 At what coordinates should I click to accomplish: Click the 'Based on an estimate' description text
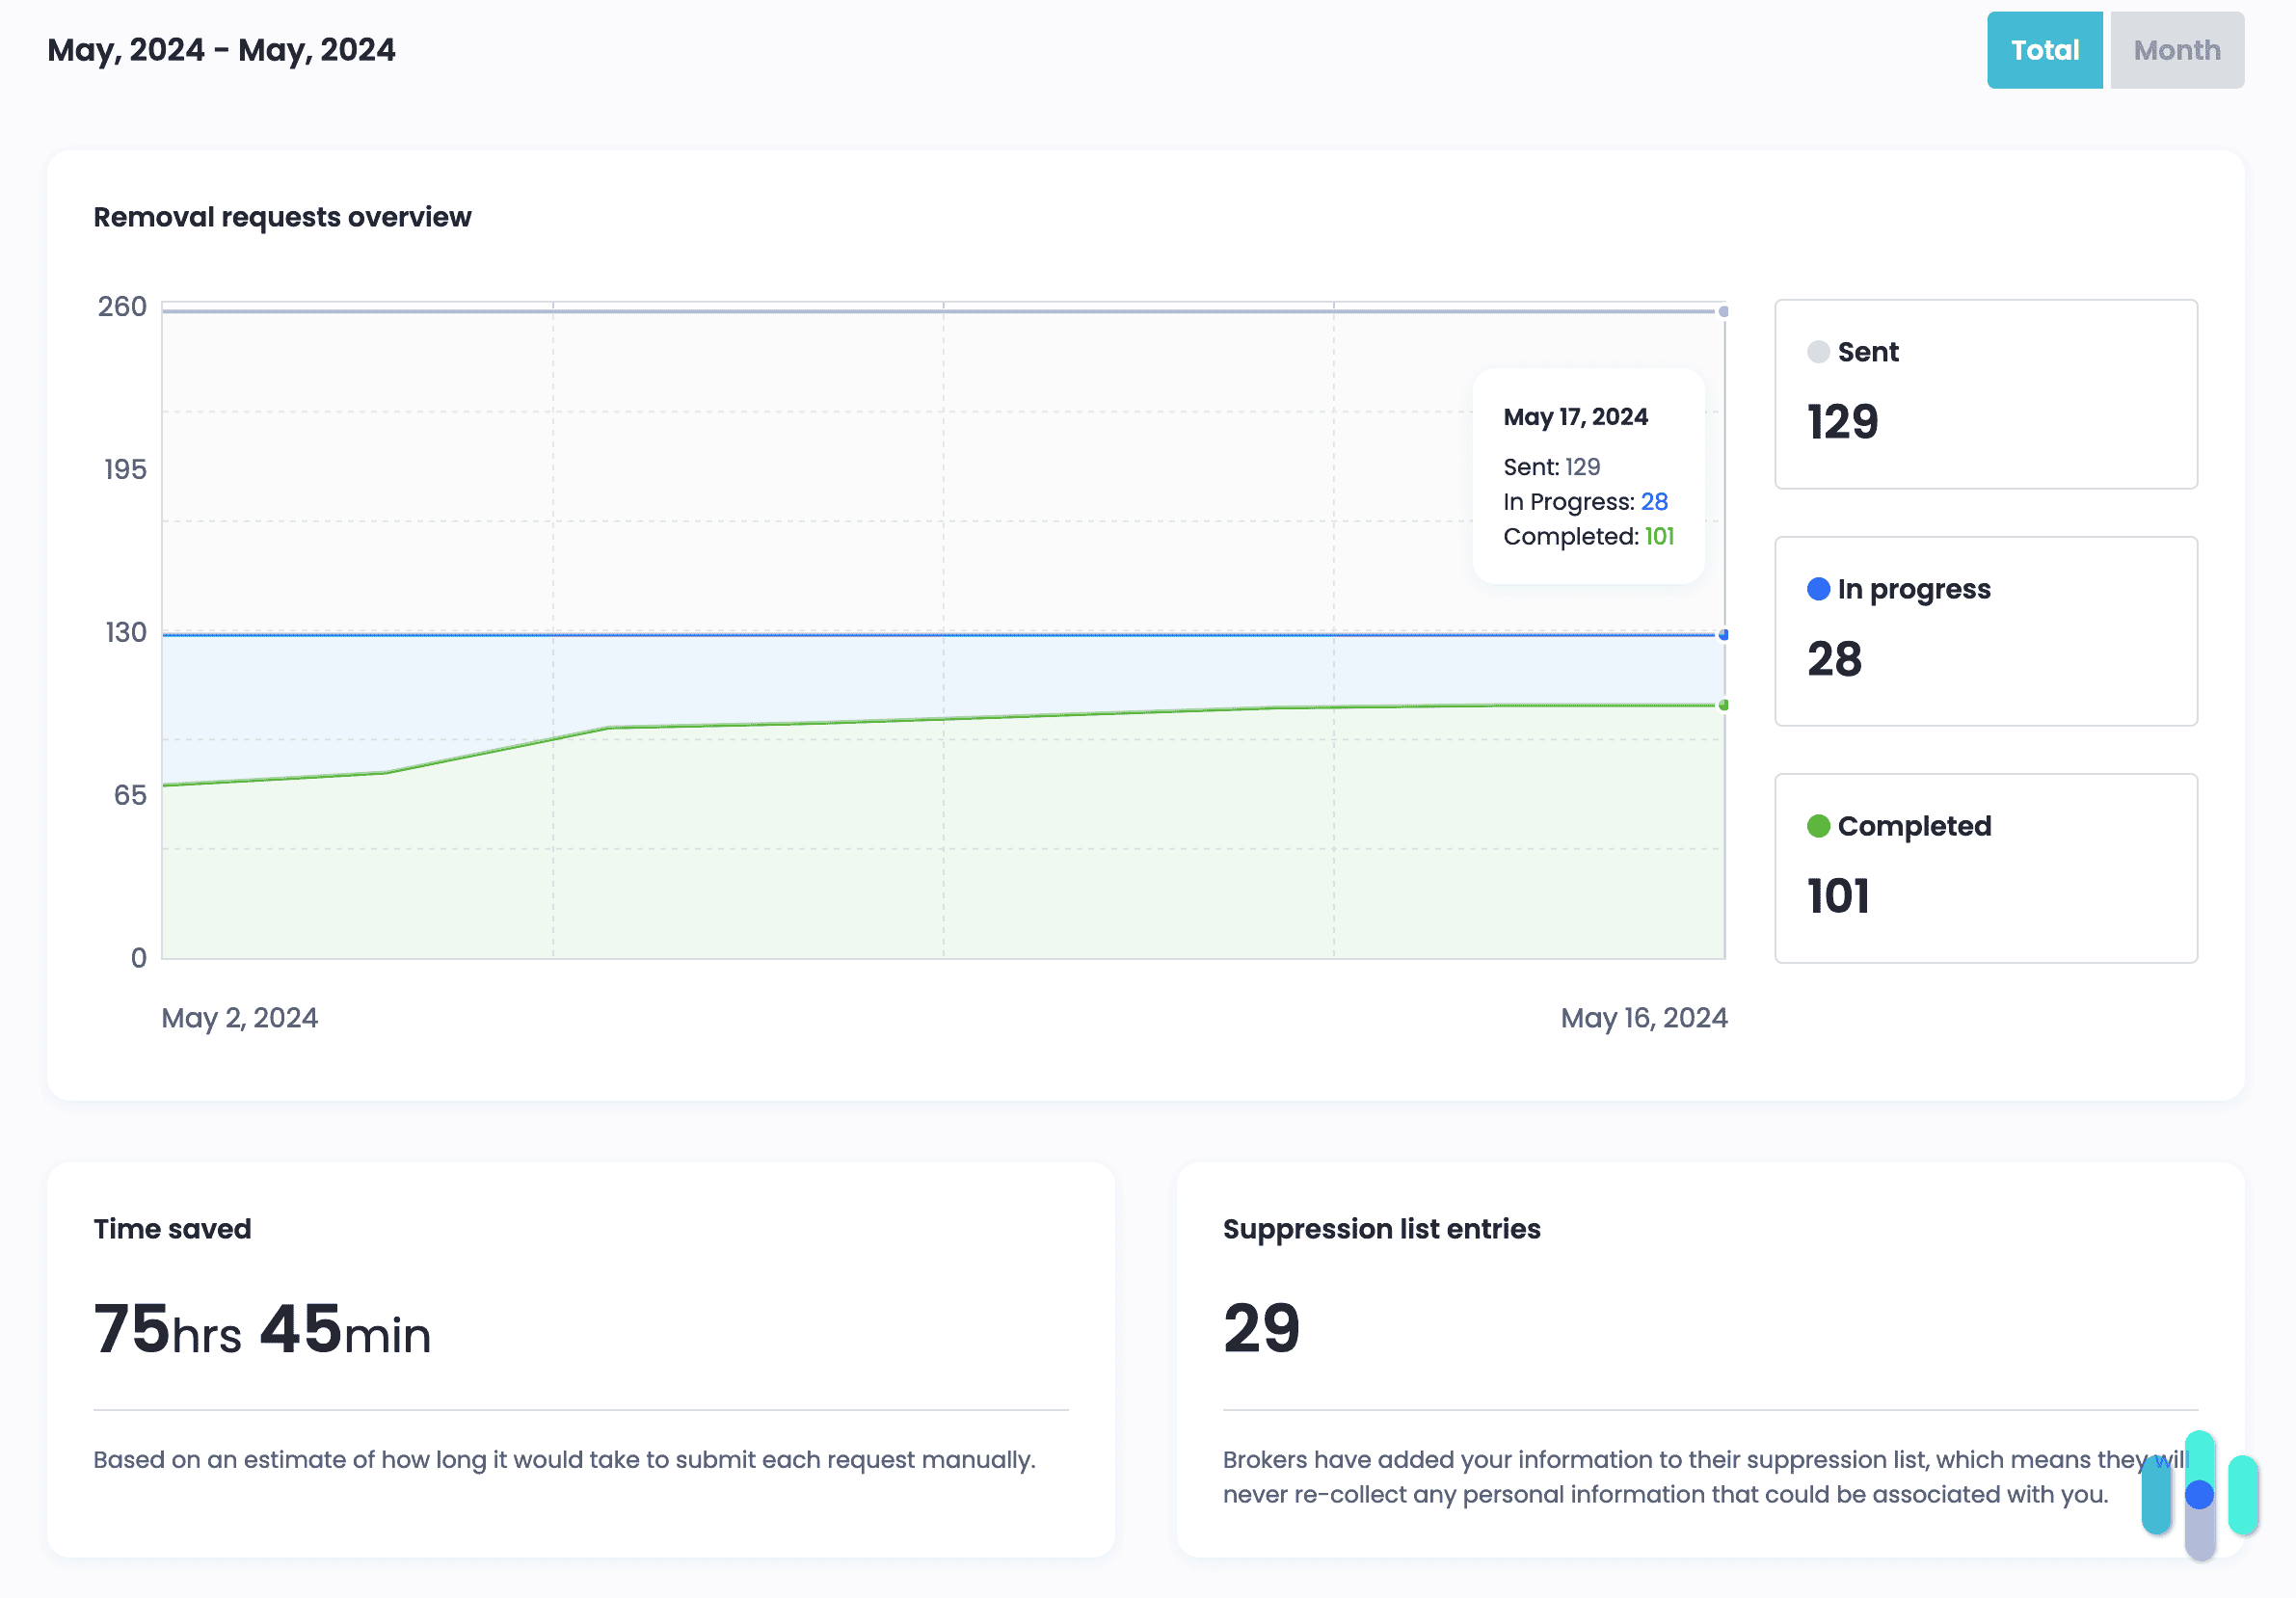(x=564, y=1460)
